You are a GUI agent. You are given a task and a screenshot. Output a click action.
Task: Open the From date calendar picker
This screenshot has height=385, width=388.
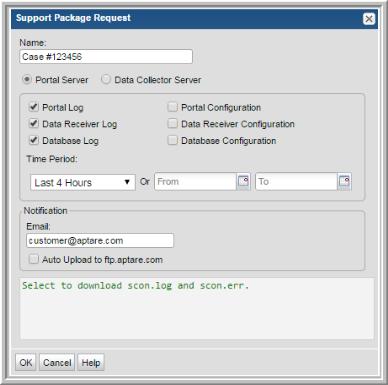243,182
